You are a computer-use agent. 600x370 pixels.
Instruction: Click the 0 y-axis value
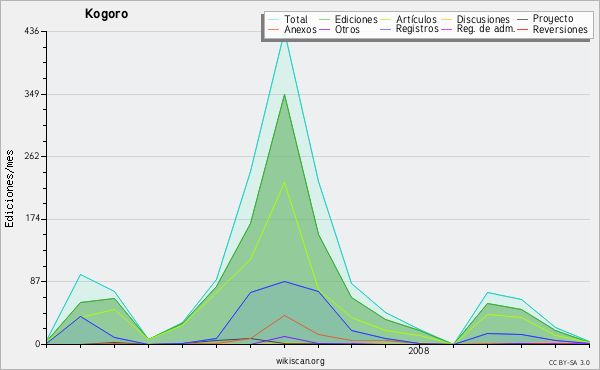38,344
